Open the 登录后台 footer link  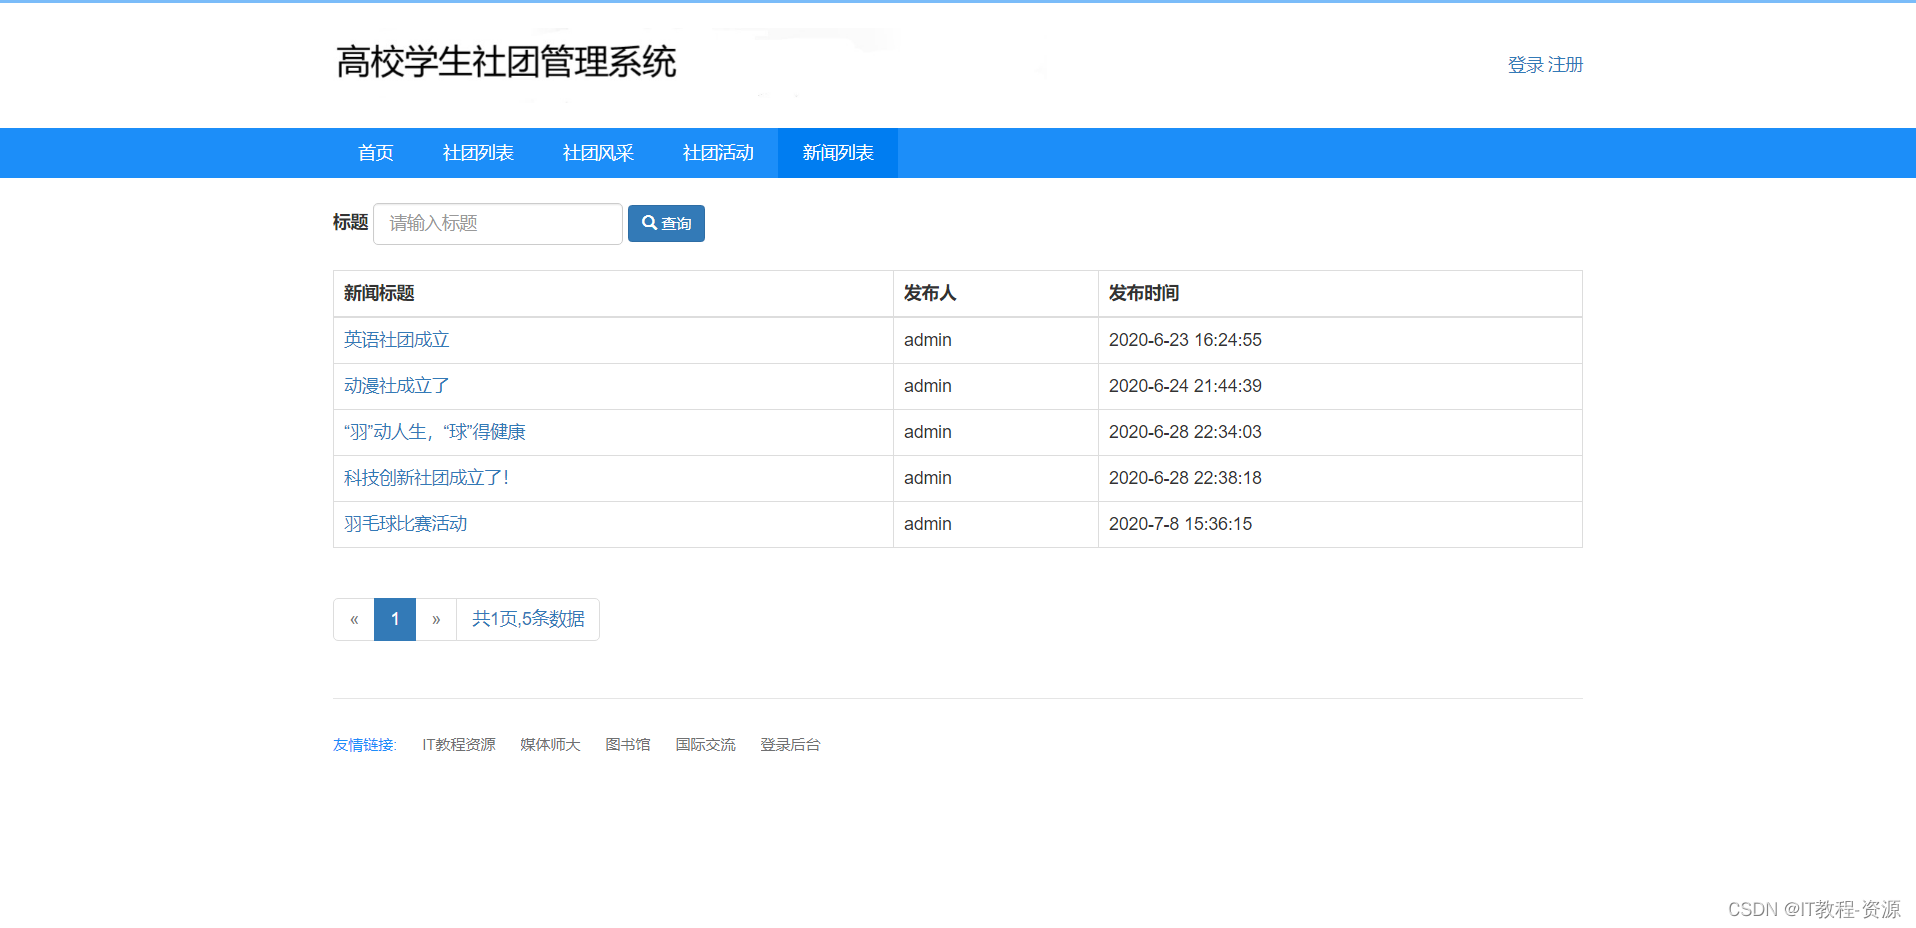[790, 745]
